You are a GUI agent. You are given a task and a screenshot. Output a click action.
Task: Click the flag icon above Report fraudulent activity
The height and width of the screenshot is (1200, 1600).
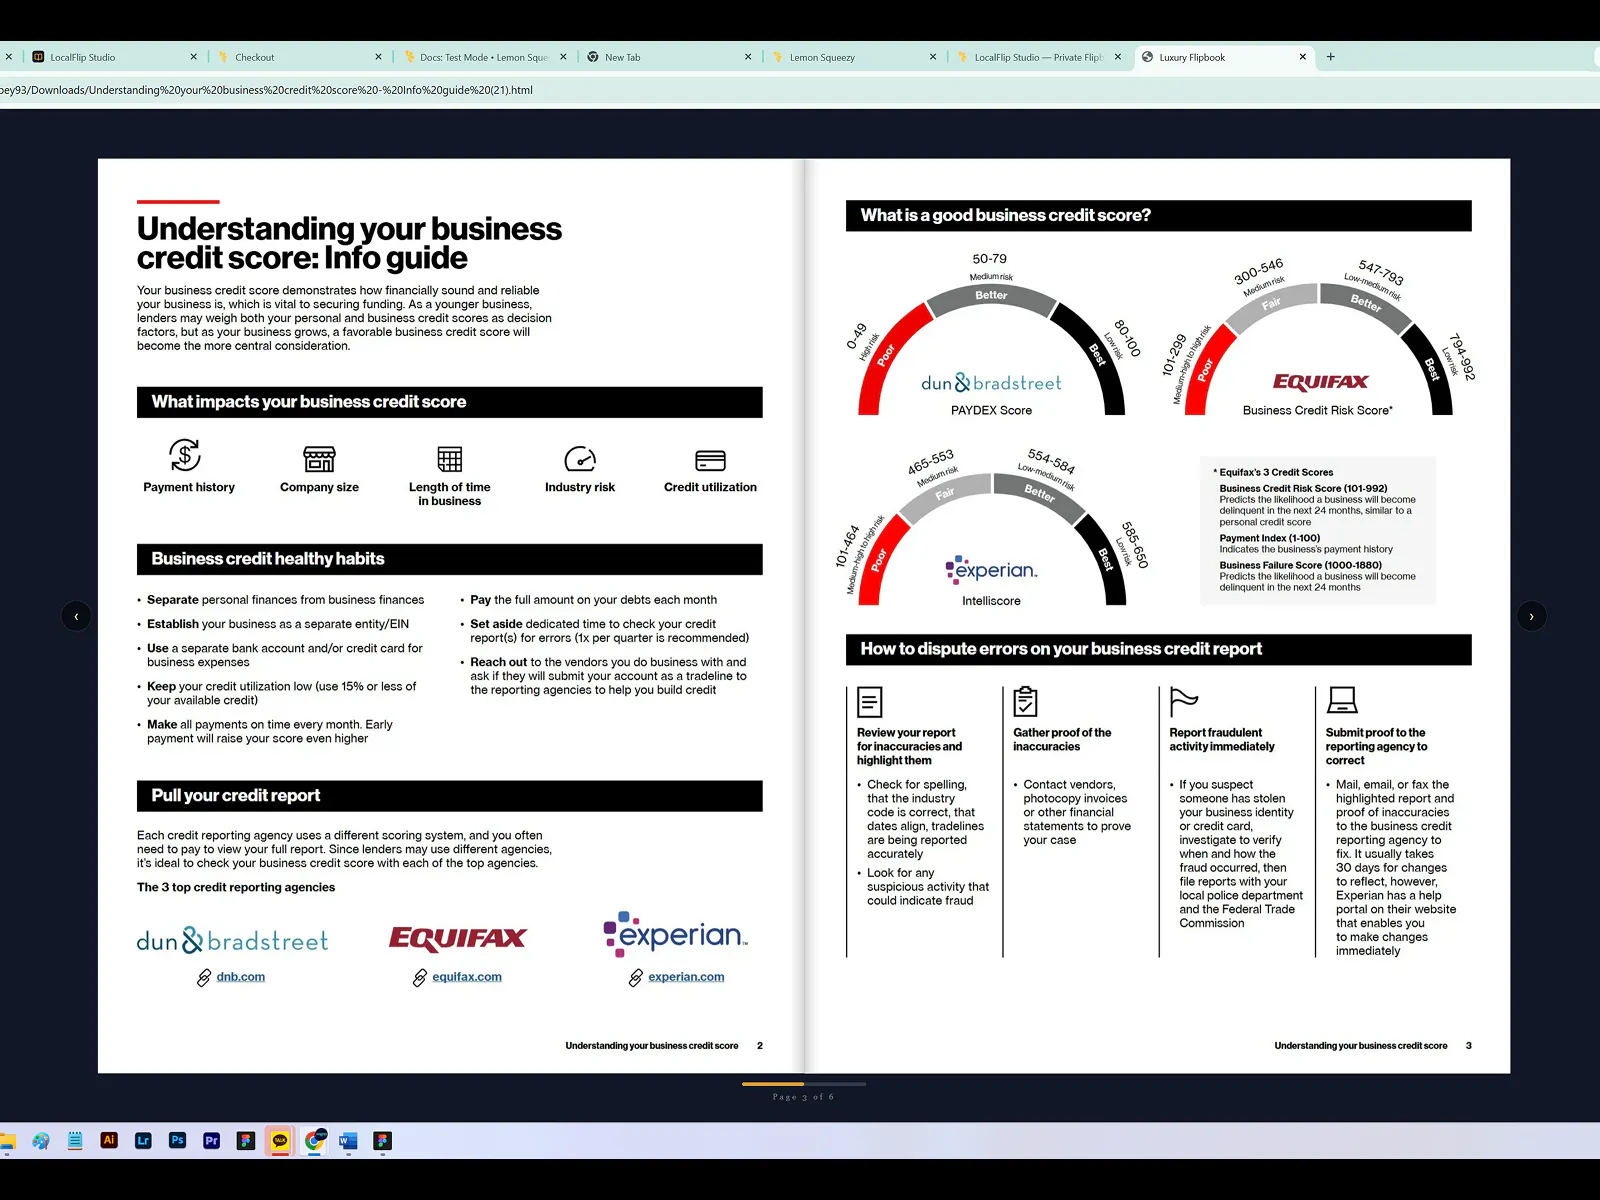pyautogui.click(x=1184, y=702)
